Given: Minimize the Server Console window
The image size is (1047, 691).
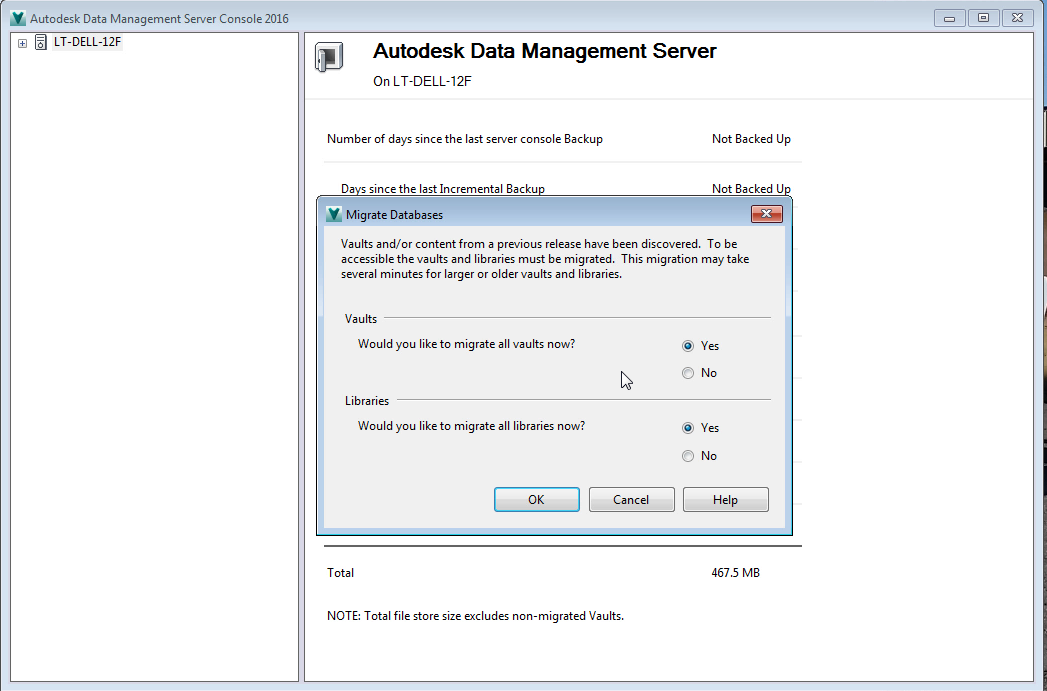Looking at the screenshot, I should click(x=950, y=18).
